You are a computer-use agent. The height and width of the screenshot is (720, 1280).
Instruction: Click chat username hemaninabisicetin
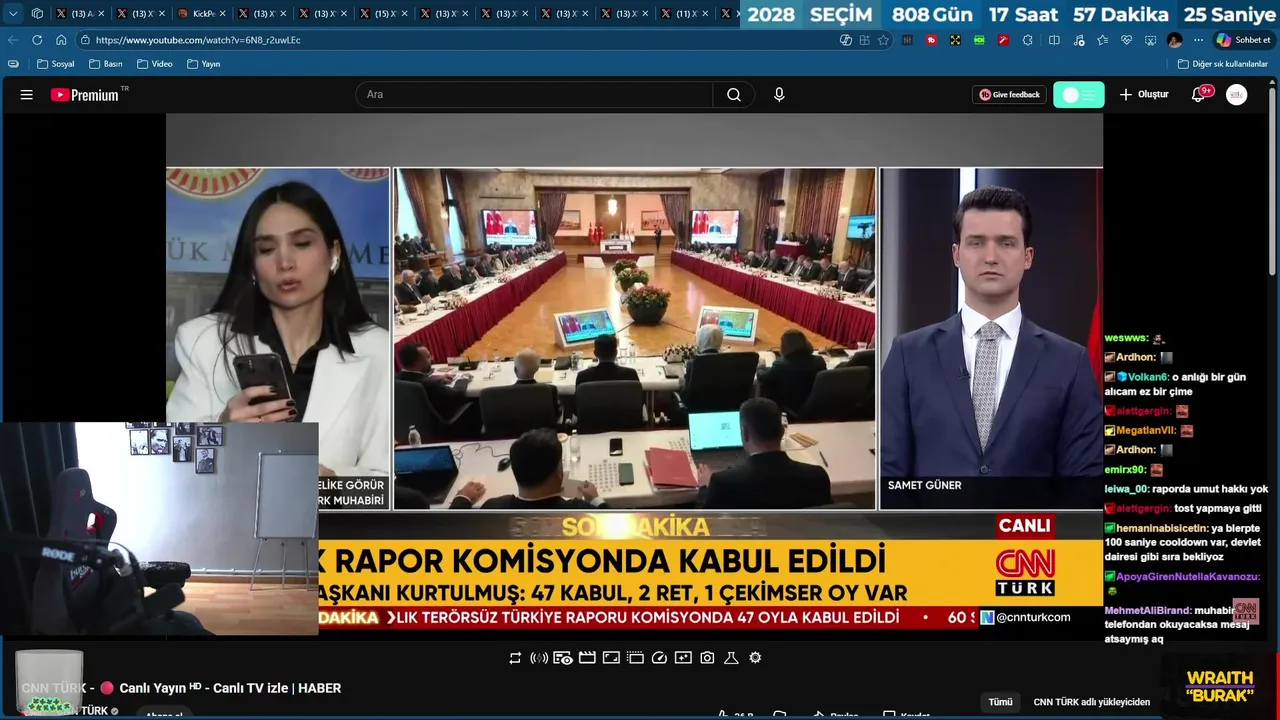pos(1161,528)
